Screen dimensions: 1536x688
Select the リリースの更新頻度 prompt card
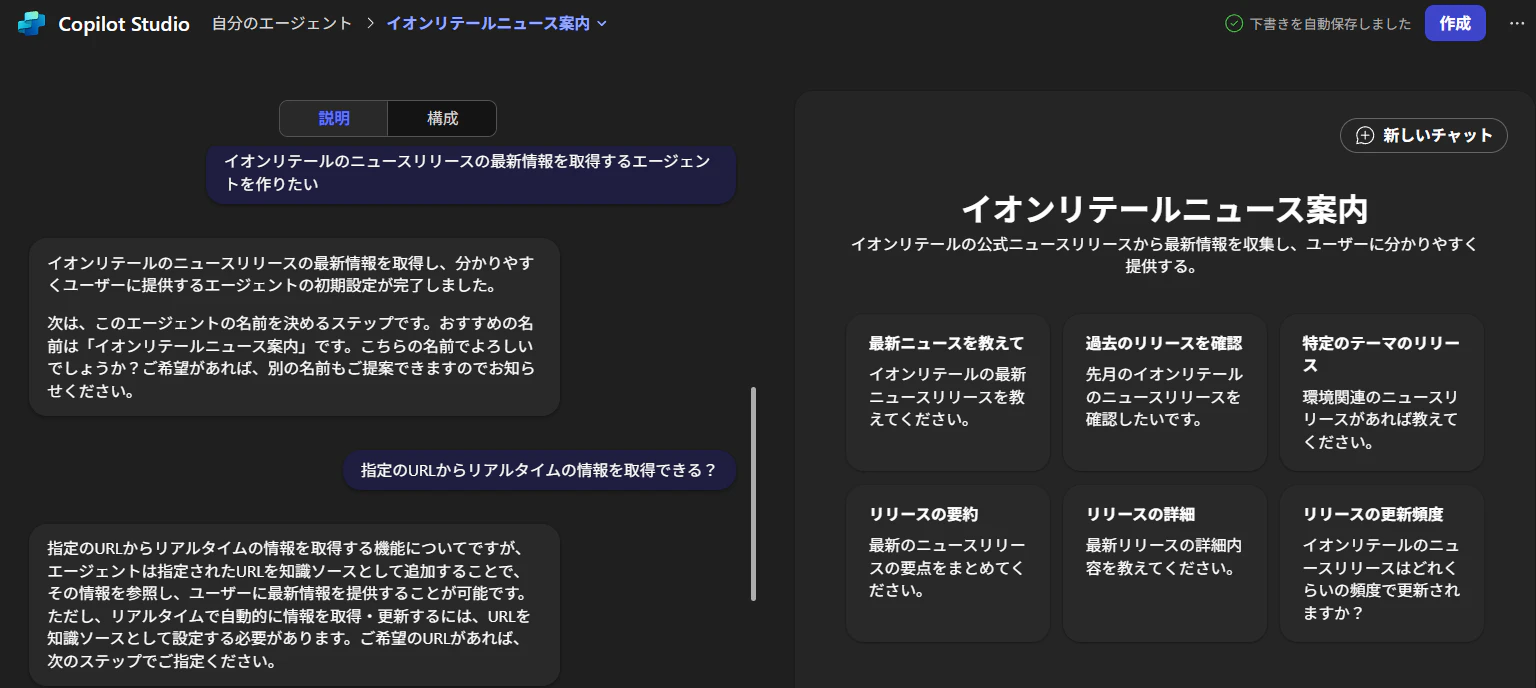(x=1382, y=564)
